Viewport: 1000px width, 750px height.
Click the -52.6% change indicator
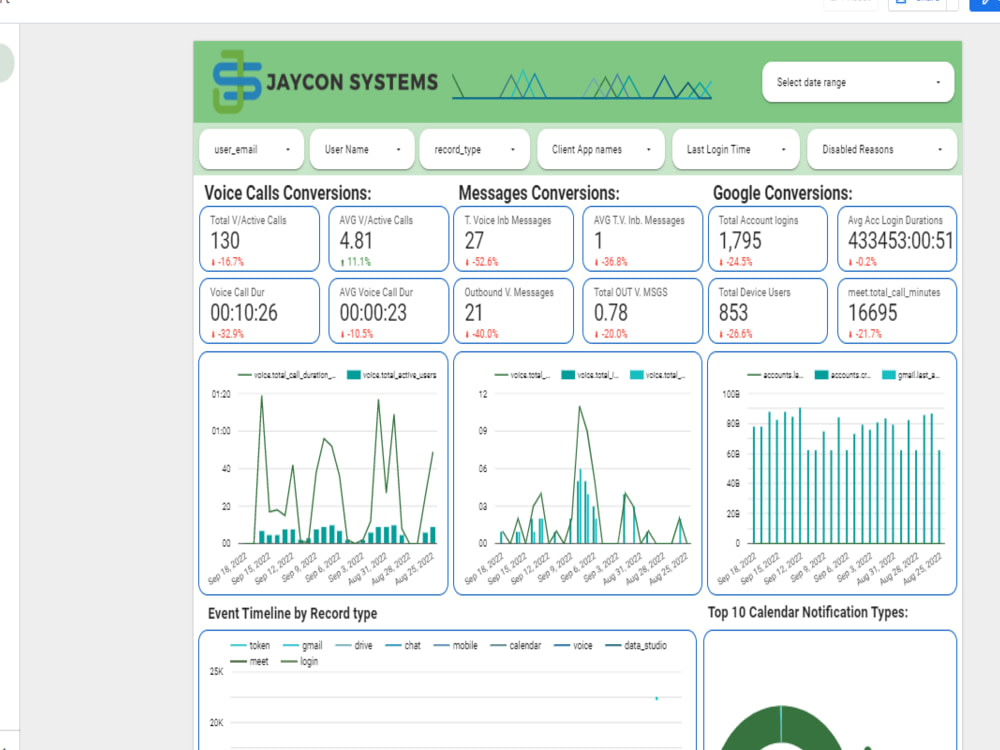pos(482,261)
